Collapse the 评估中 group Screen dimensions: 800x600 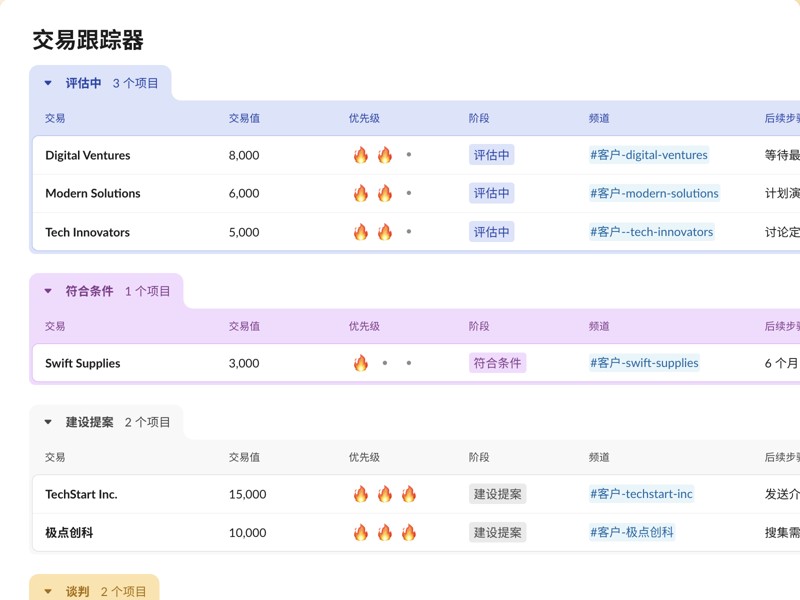click(x=46, y=83)
